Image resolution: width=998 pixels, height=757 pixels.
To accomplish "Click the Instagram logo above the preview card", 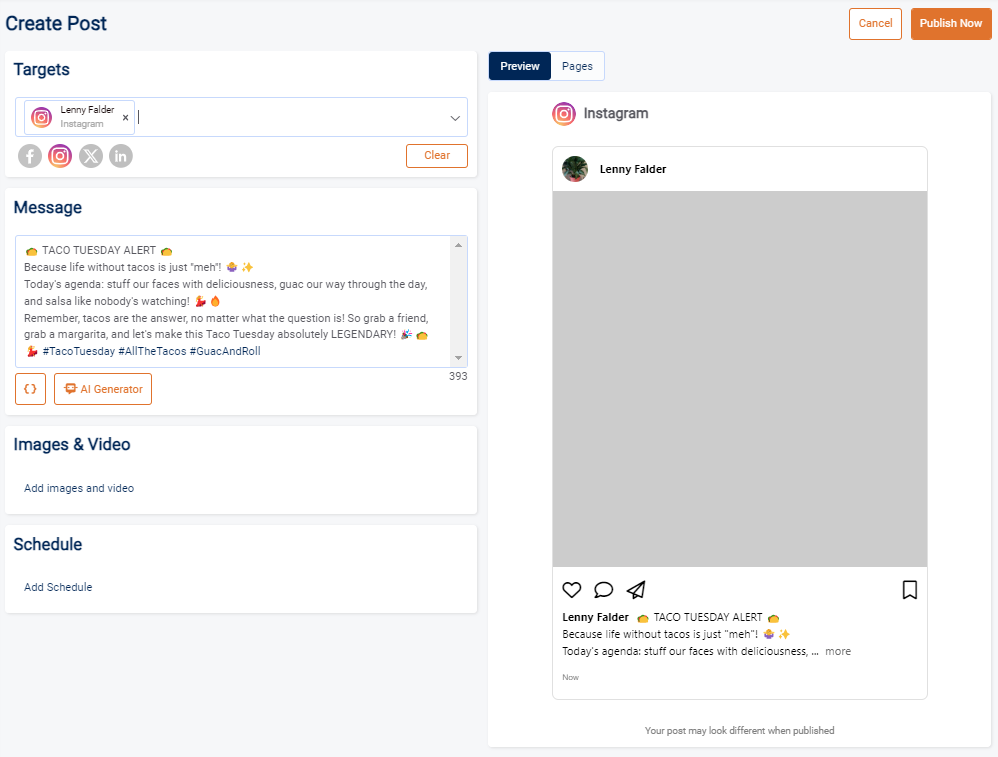I will point(564,114).
